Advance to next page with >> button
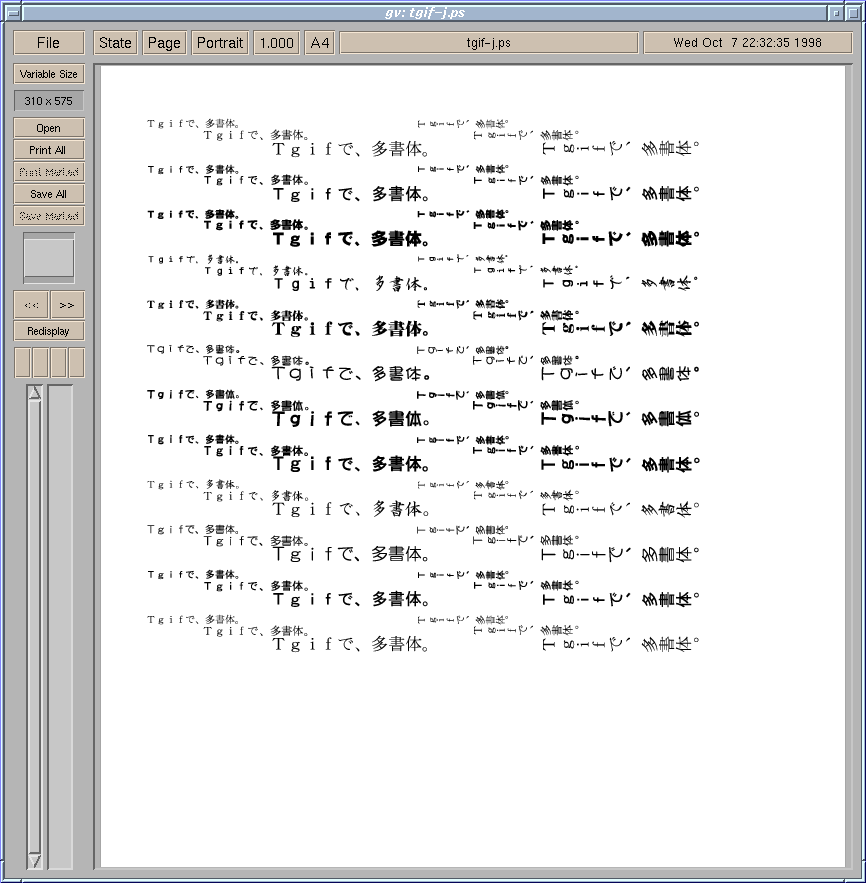Viewport: 866px width, 883px height. coord(67,305)
